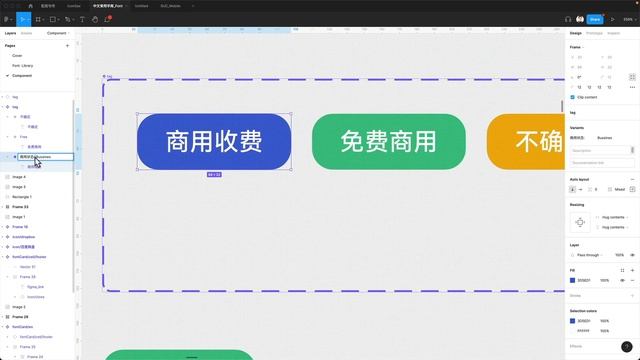Click the layer opacity 100% field
Screen dimensions: 640x360
[619, 255]
